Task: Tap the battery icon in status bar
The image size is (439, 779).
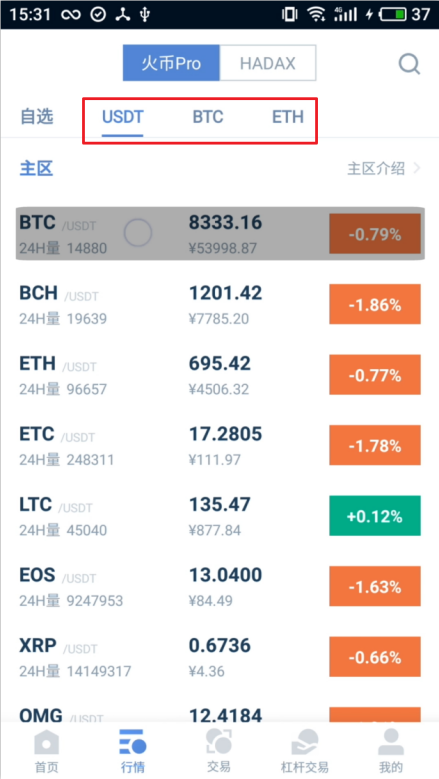Action: pyautogui.click(x=393, y=14)
